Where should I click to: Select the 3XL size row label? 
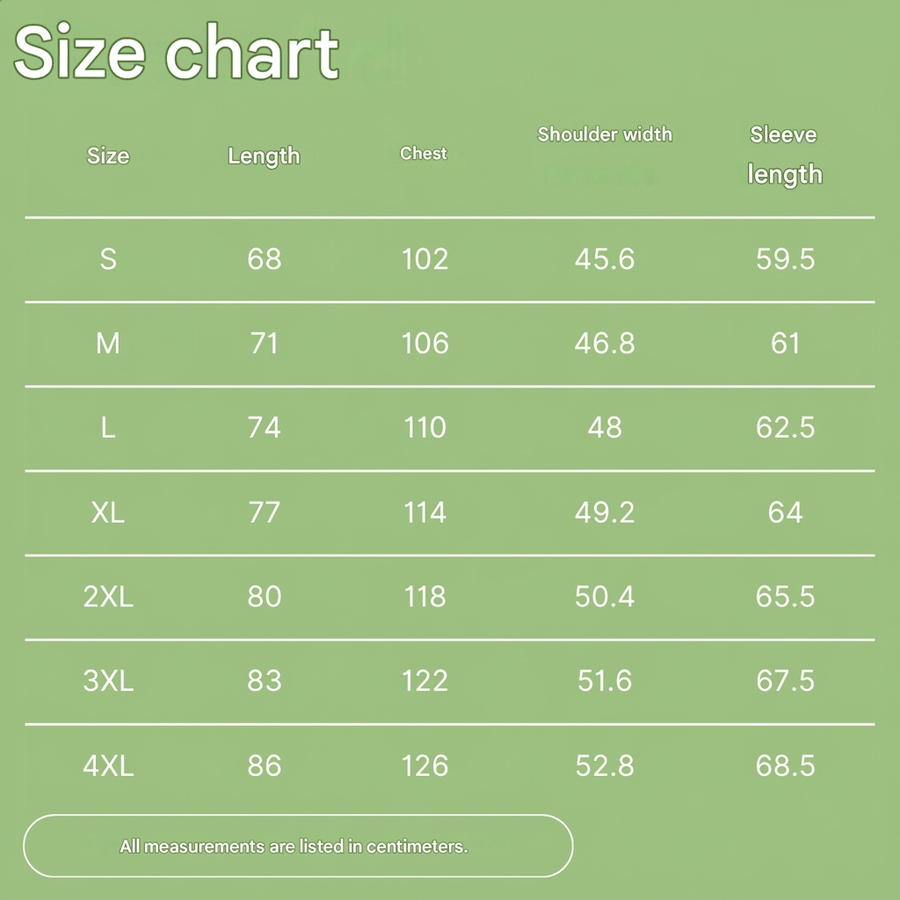coord(108,681)
